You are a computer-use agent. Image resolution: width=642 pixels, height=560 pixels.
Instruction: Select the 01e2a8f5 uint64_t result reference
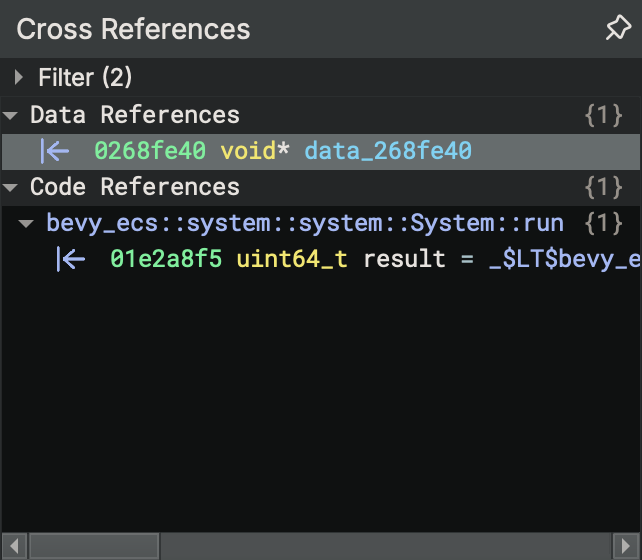321,259
